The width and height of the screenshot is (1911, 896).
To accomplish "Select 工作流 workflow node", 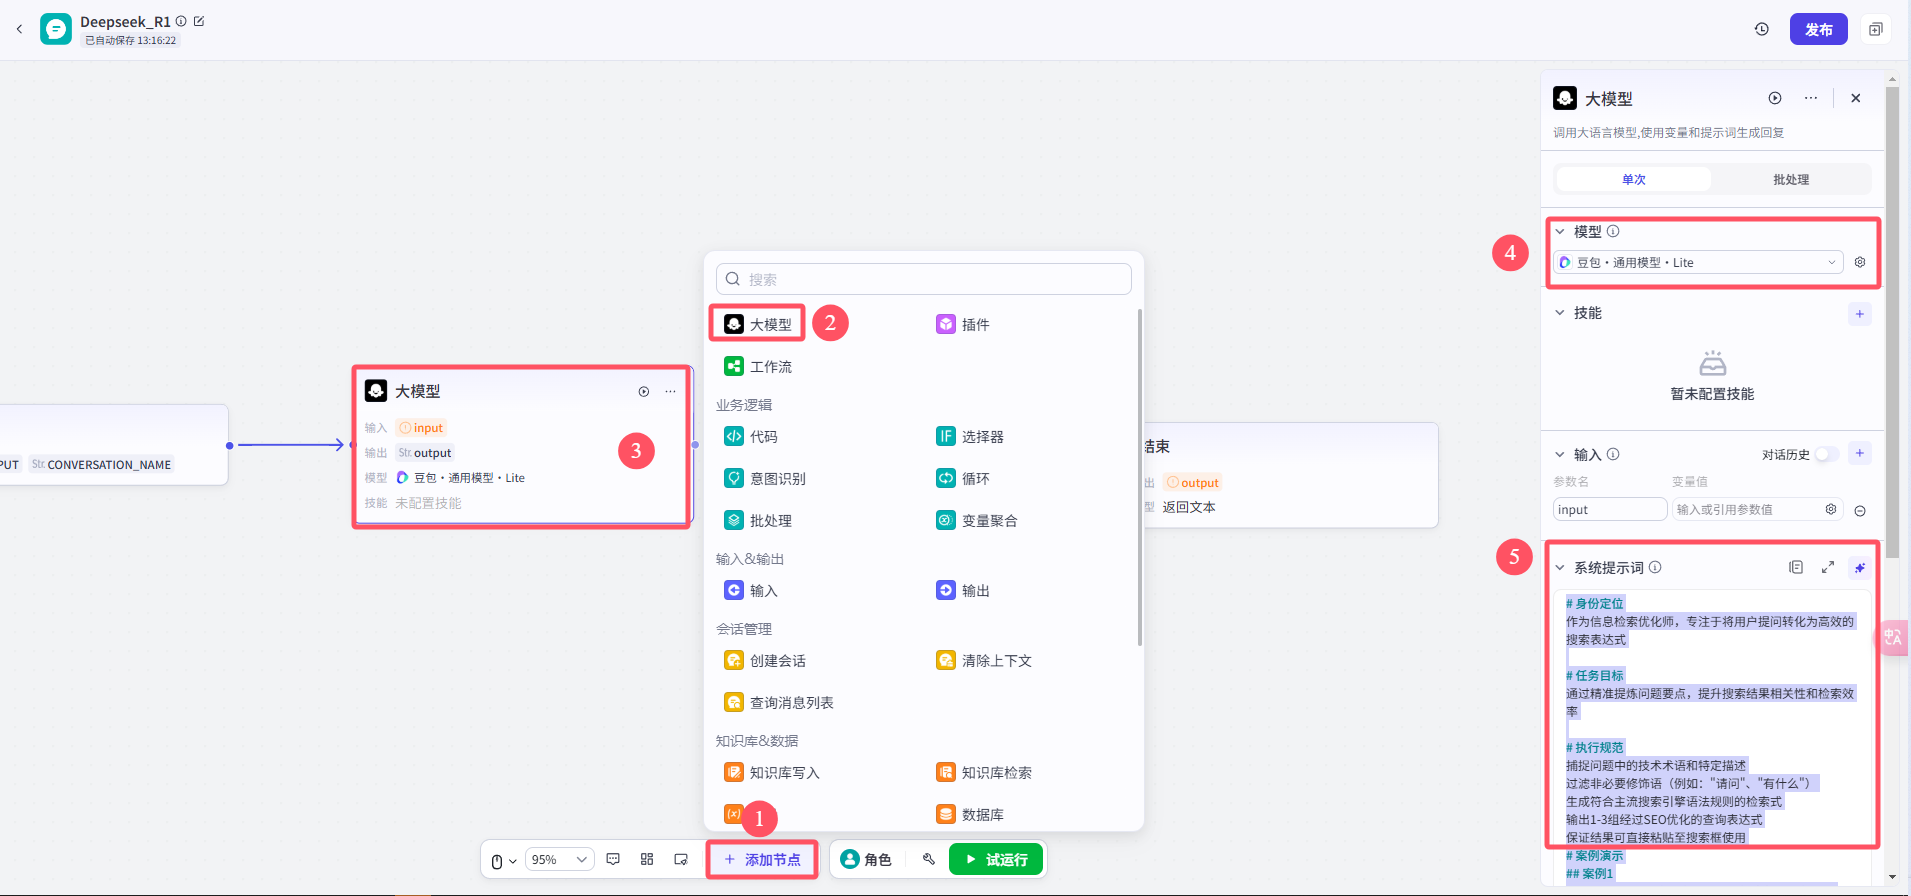I will coord(758,366).
